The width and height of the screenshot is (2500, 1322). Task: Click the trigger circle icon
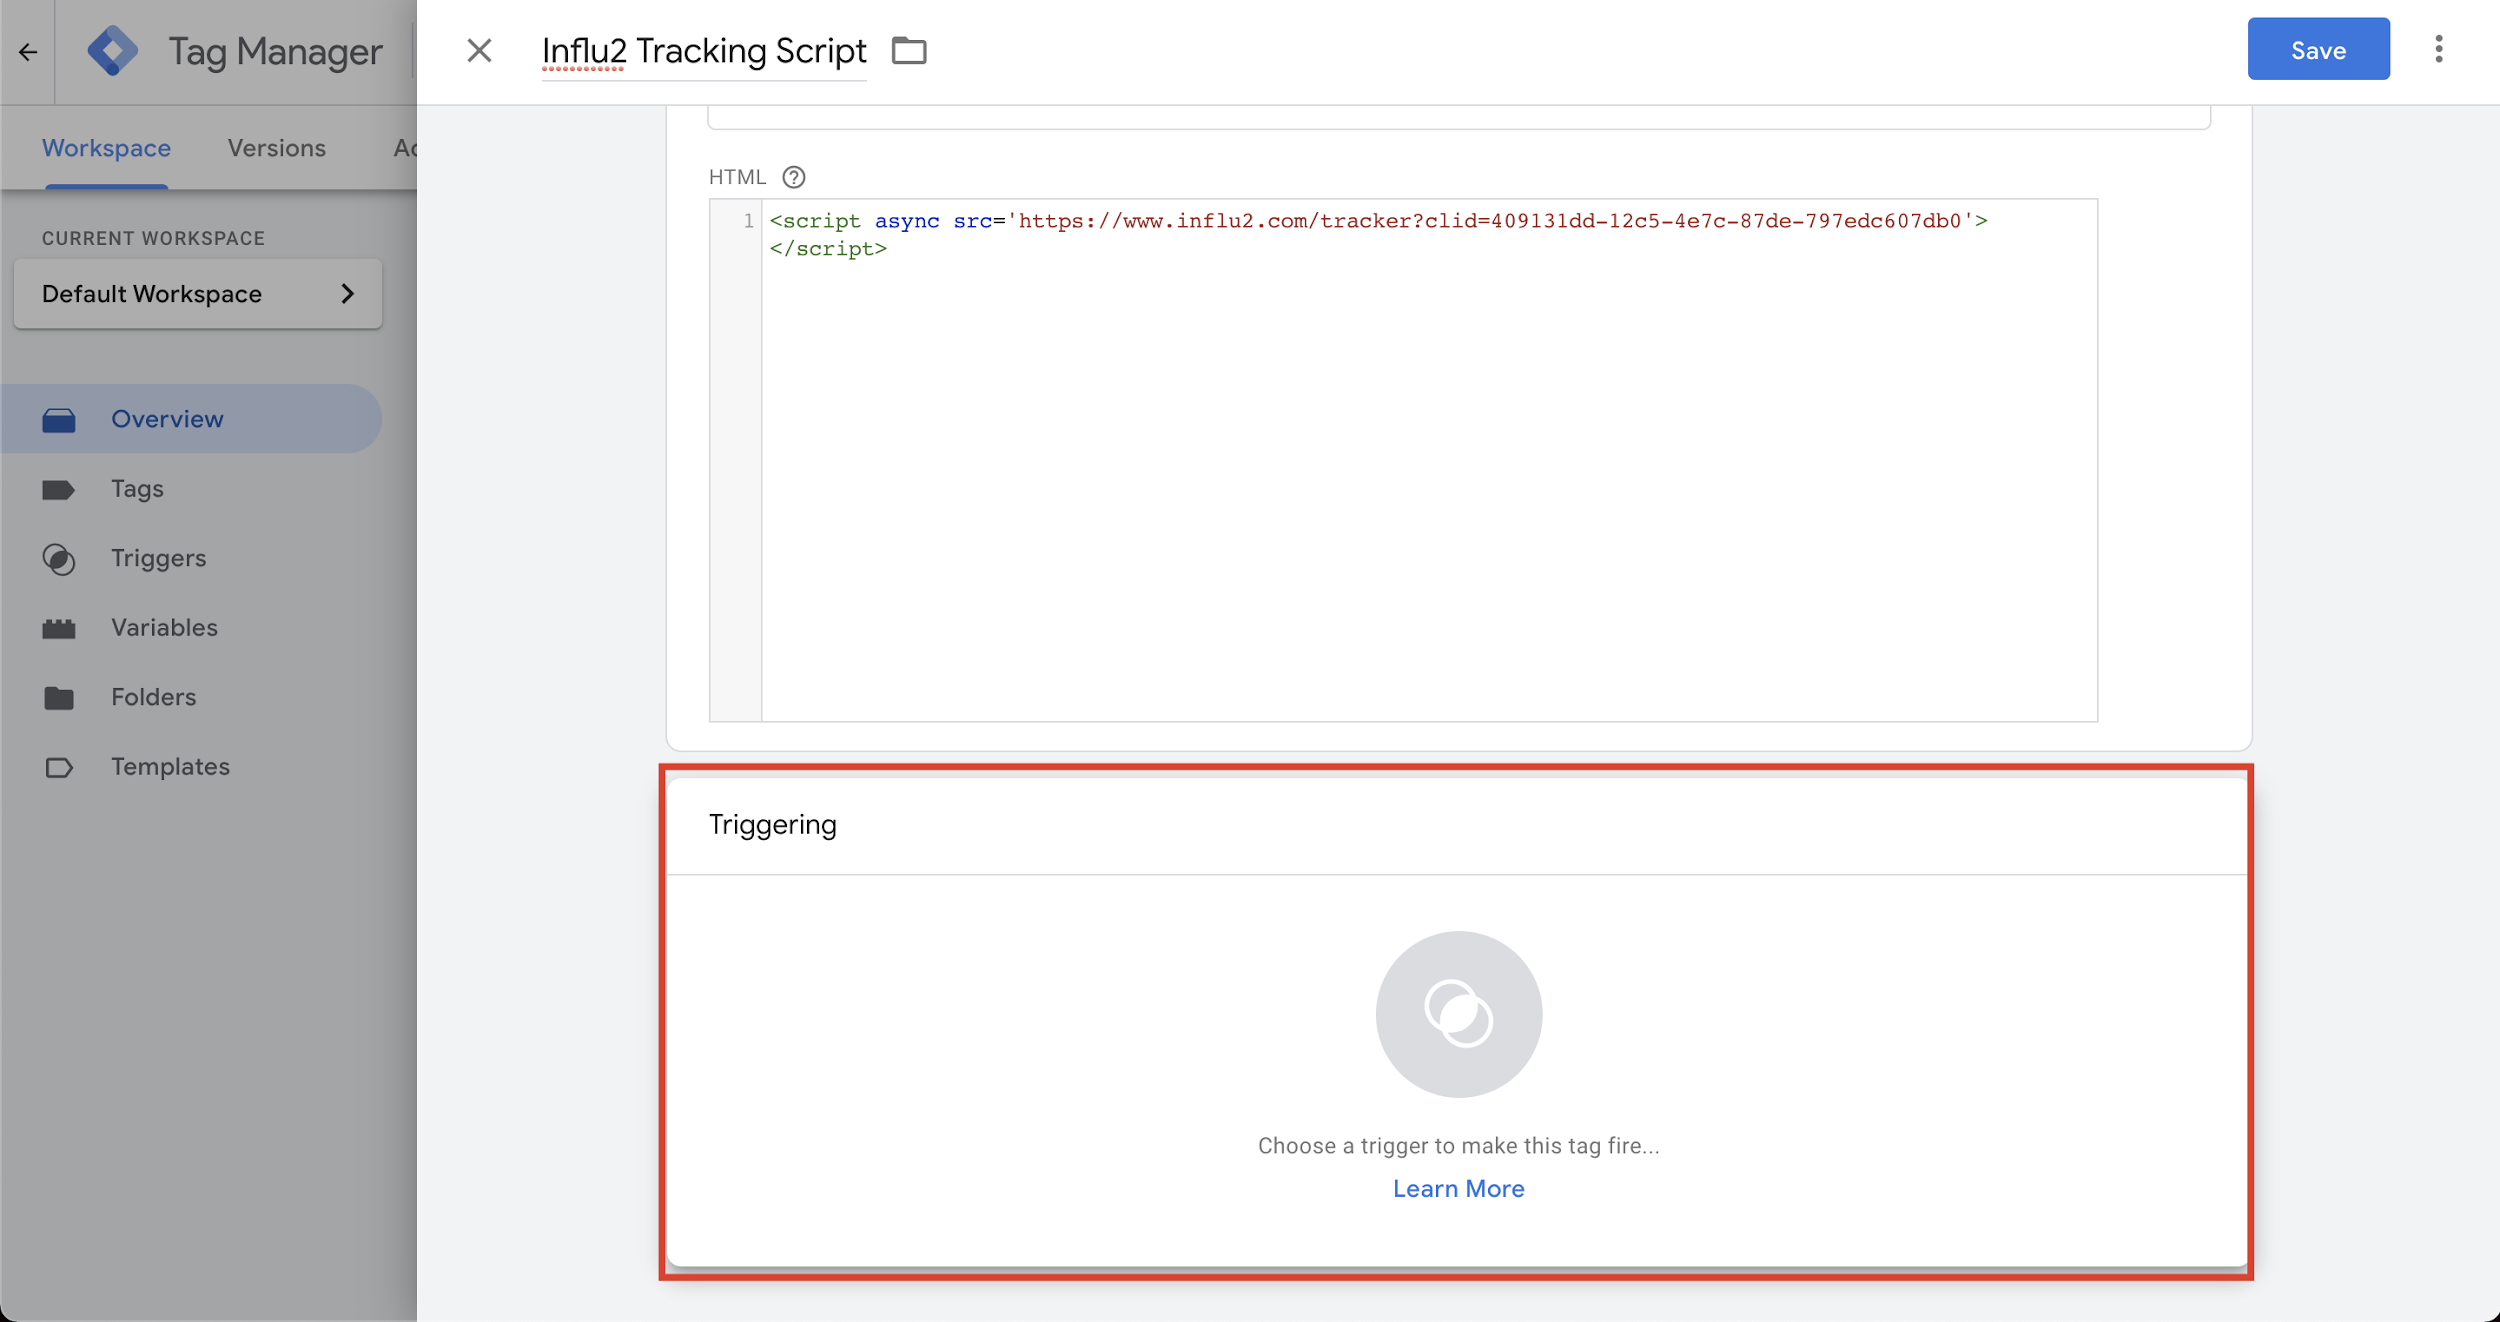(x=1458, y=1014)
